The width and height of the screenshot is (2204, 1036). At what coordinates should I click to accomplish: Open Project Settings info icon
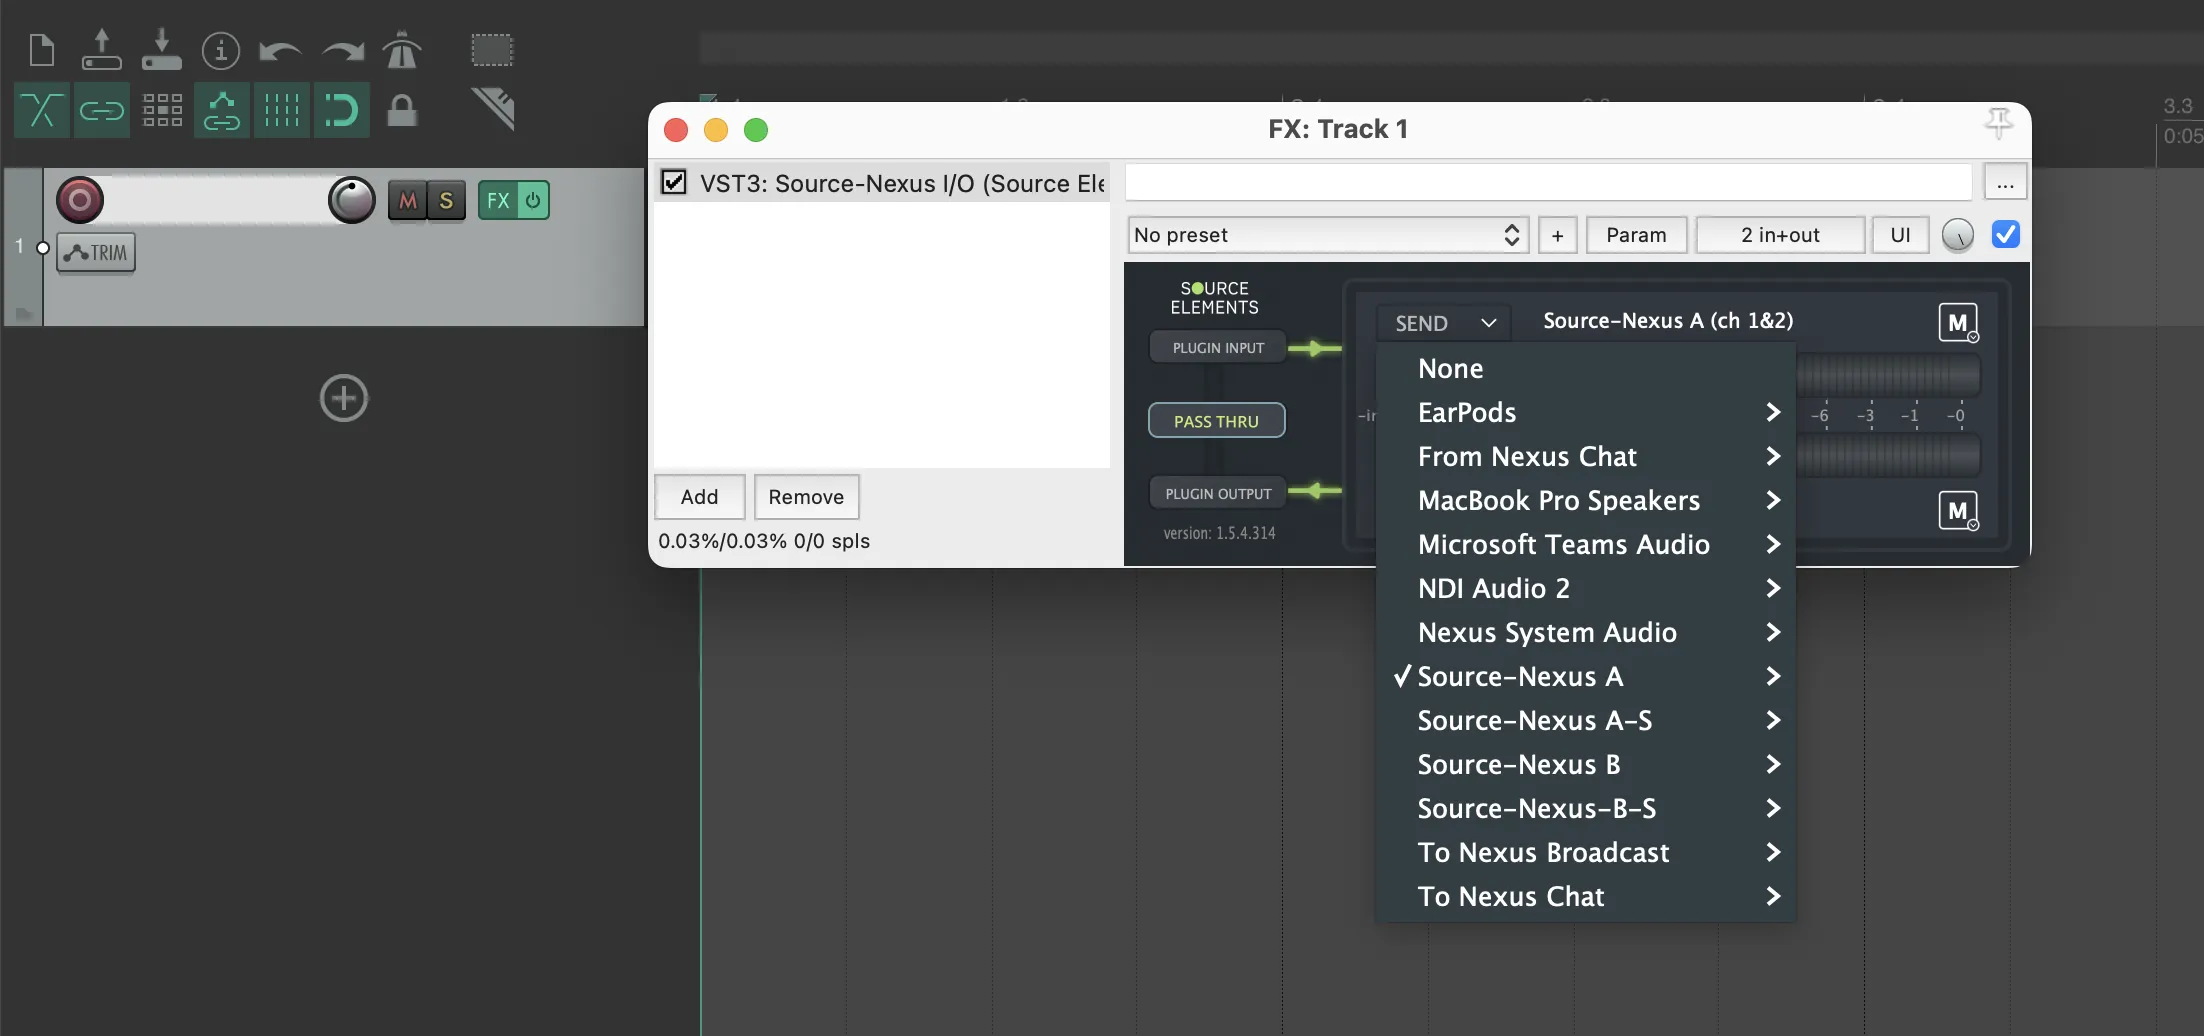pos(221,50)
